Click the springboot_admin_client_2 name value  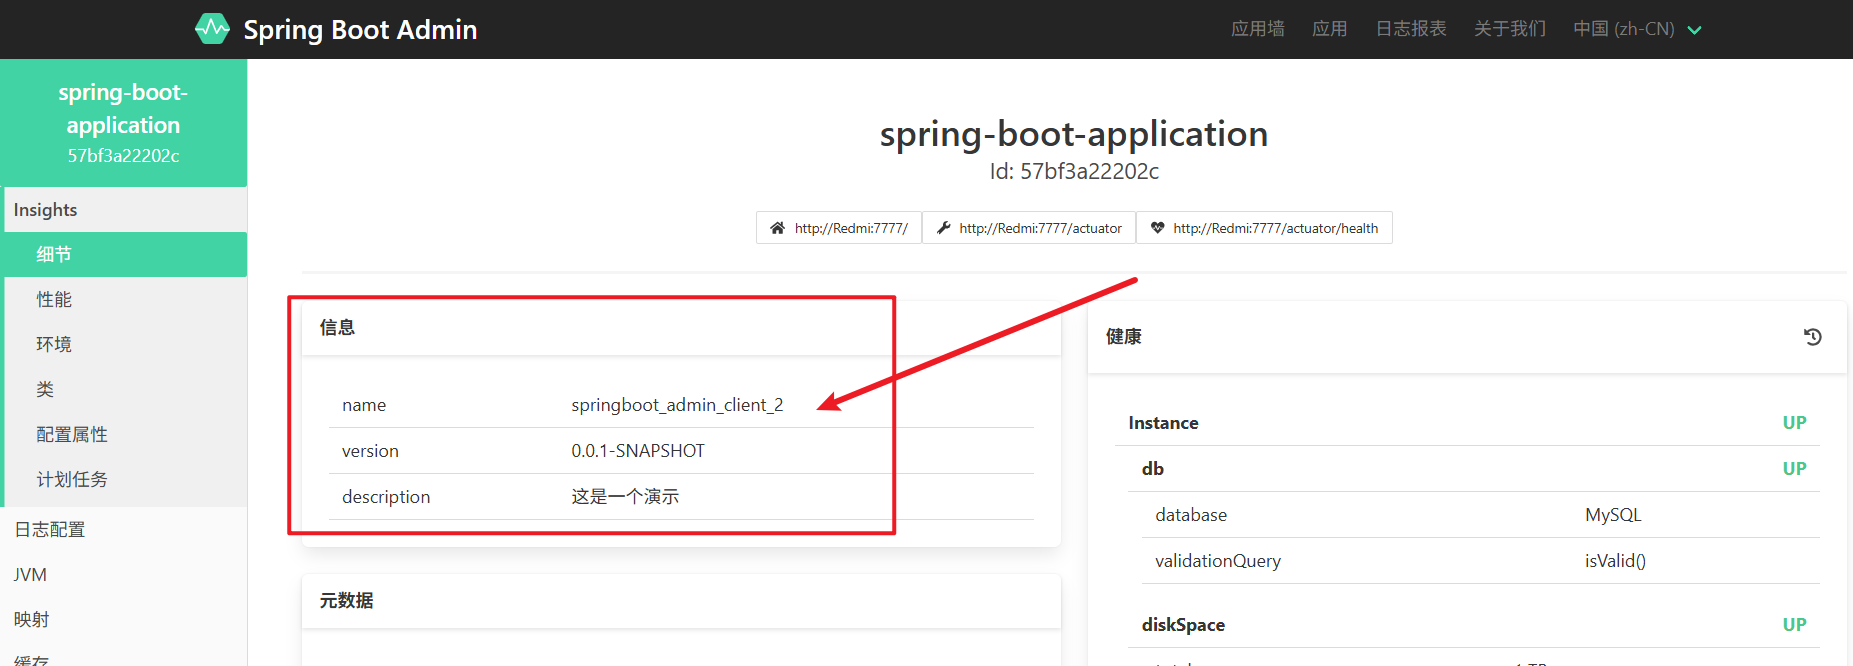(677, 405)
